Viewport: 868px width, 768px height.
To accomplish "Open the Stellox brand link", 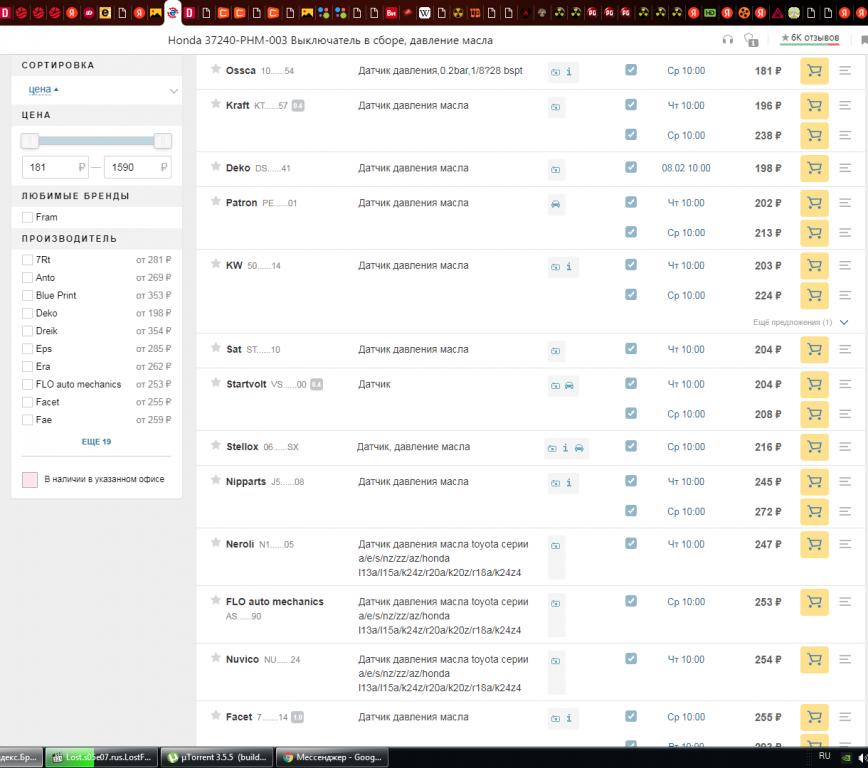I will pos(242,447).
